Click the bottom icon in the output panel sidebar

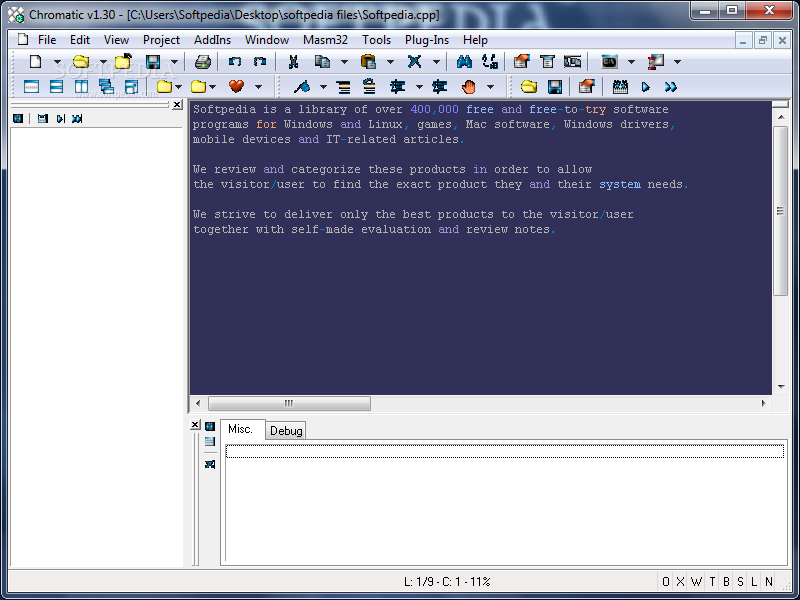tap(210, 464)
